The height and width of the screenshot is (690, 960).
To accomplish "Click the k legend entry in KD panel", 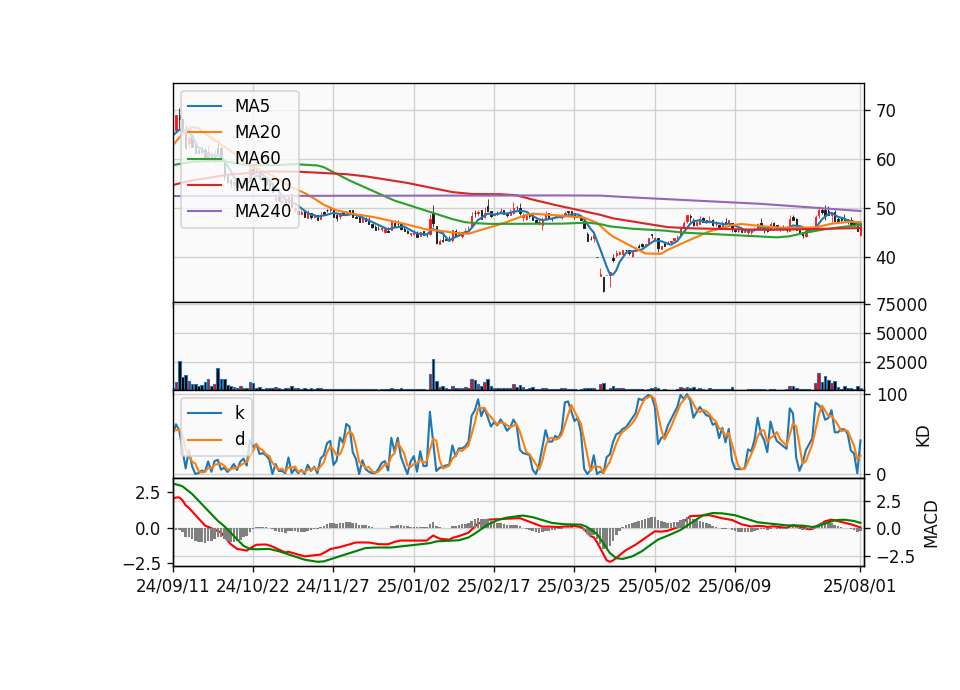I will [239, 413].
